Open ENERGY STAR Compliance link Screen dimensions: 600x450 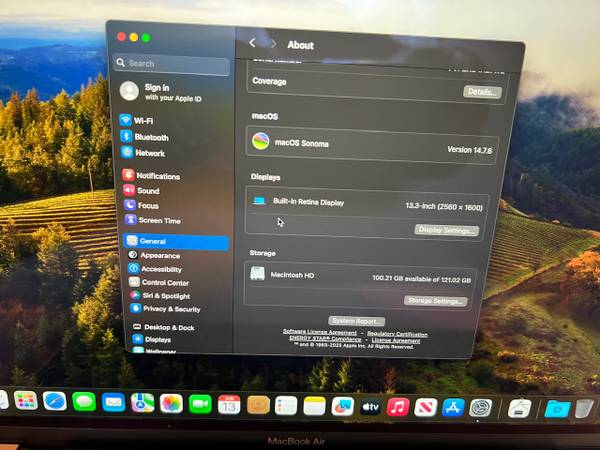tap(325, 339)
